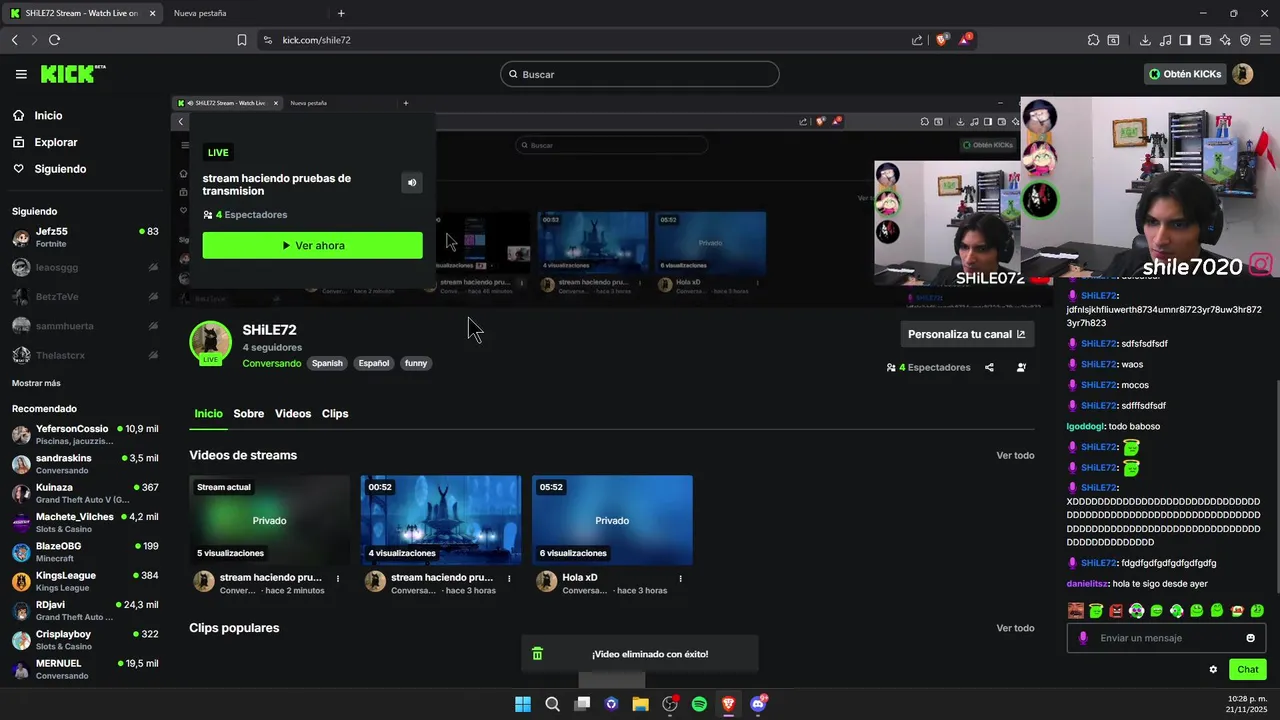Reload the page with browser refresh icon
This screenshot has width=1280, height=720.
tap(54, 40)
